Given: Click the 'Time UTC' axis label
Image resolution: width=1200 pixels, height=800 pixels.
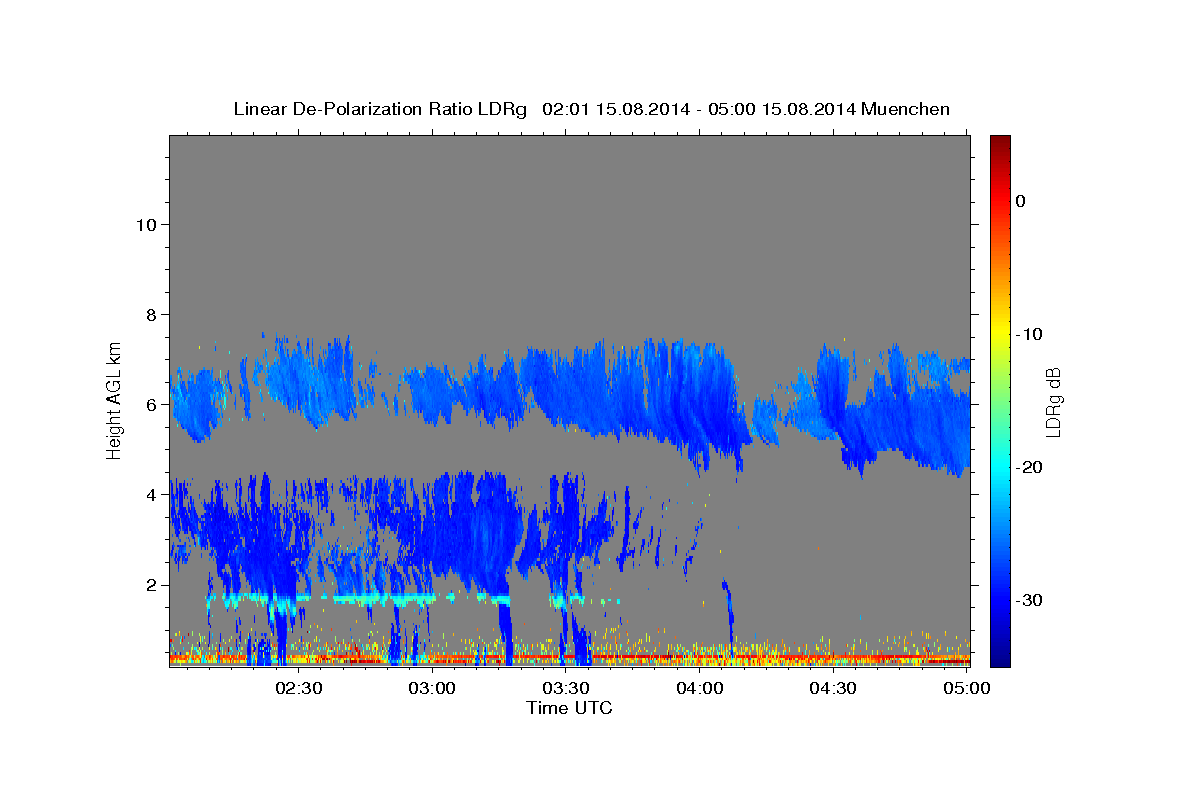Looking at the screenshot, I should click(569, 708).
